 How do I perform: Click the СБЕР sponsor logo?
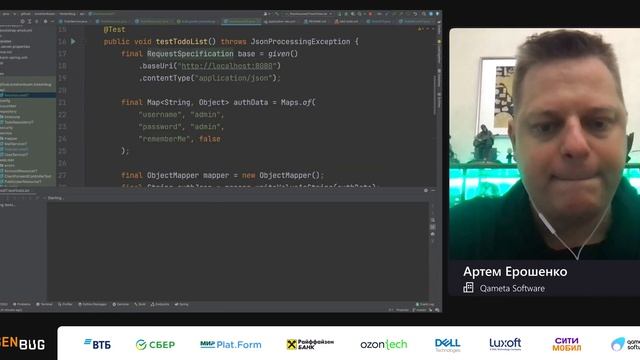pyautogui.click(x=155, y=345)
